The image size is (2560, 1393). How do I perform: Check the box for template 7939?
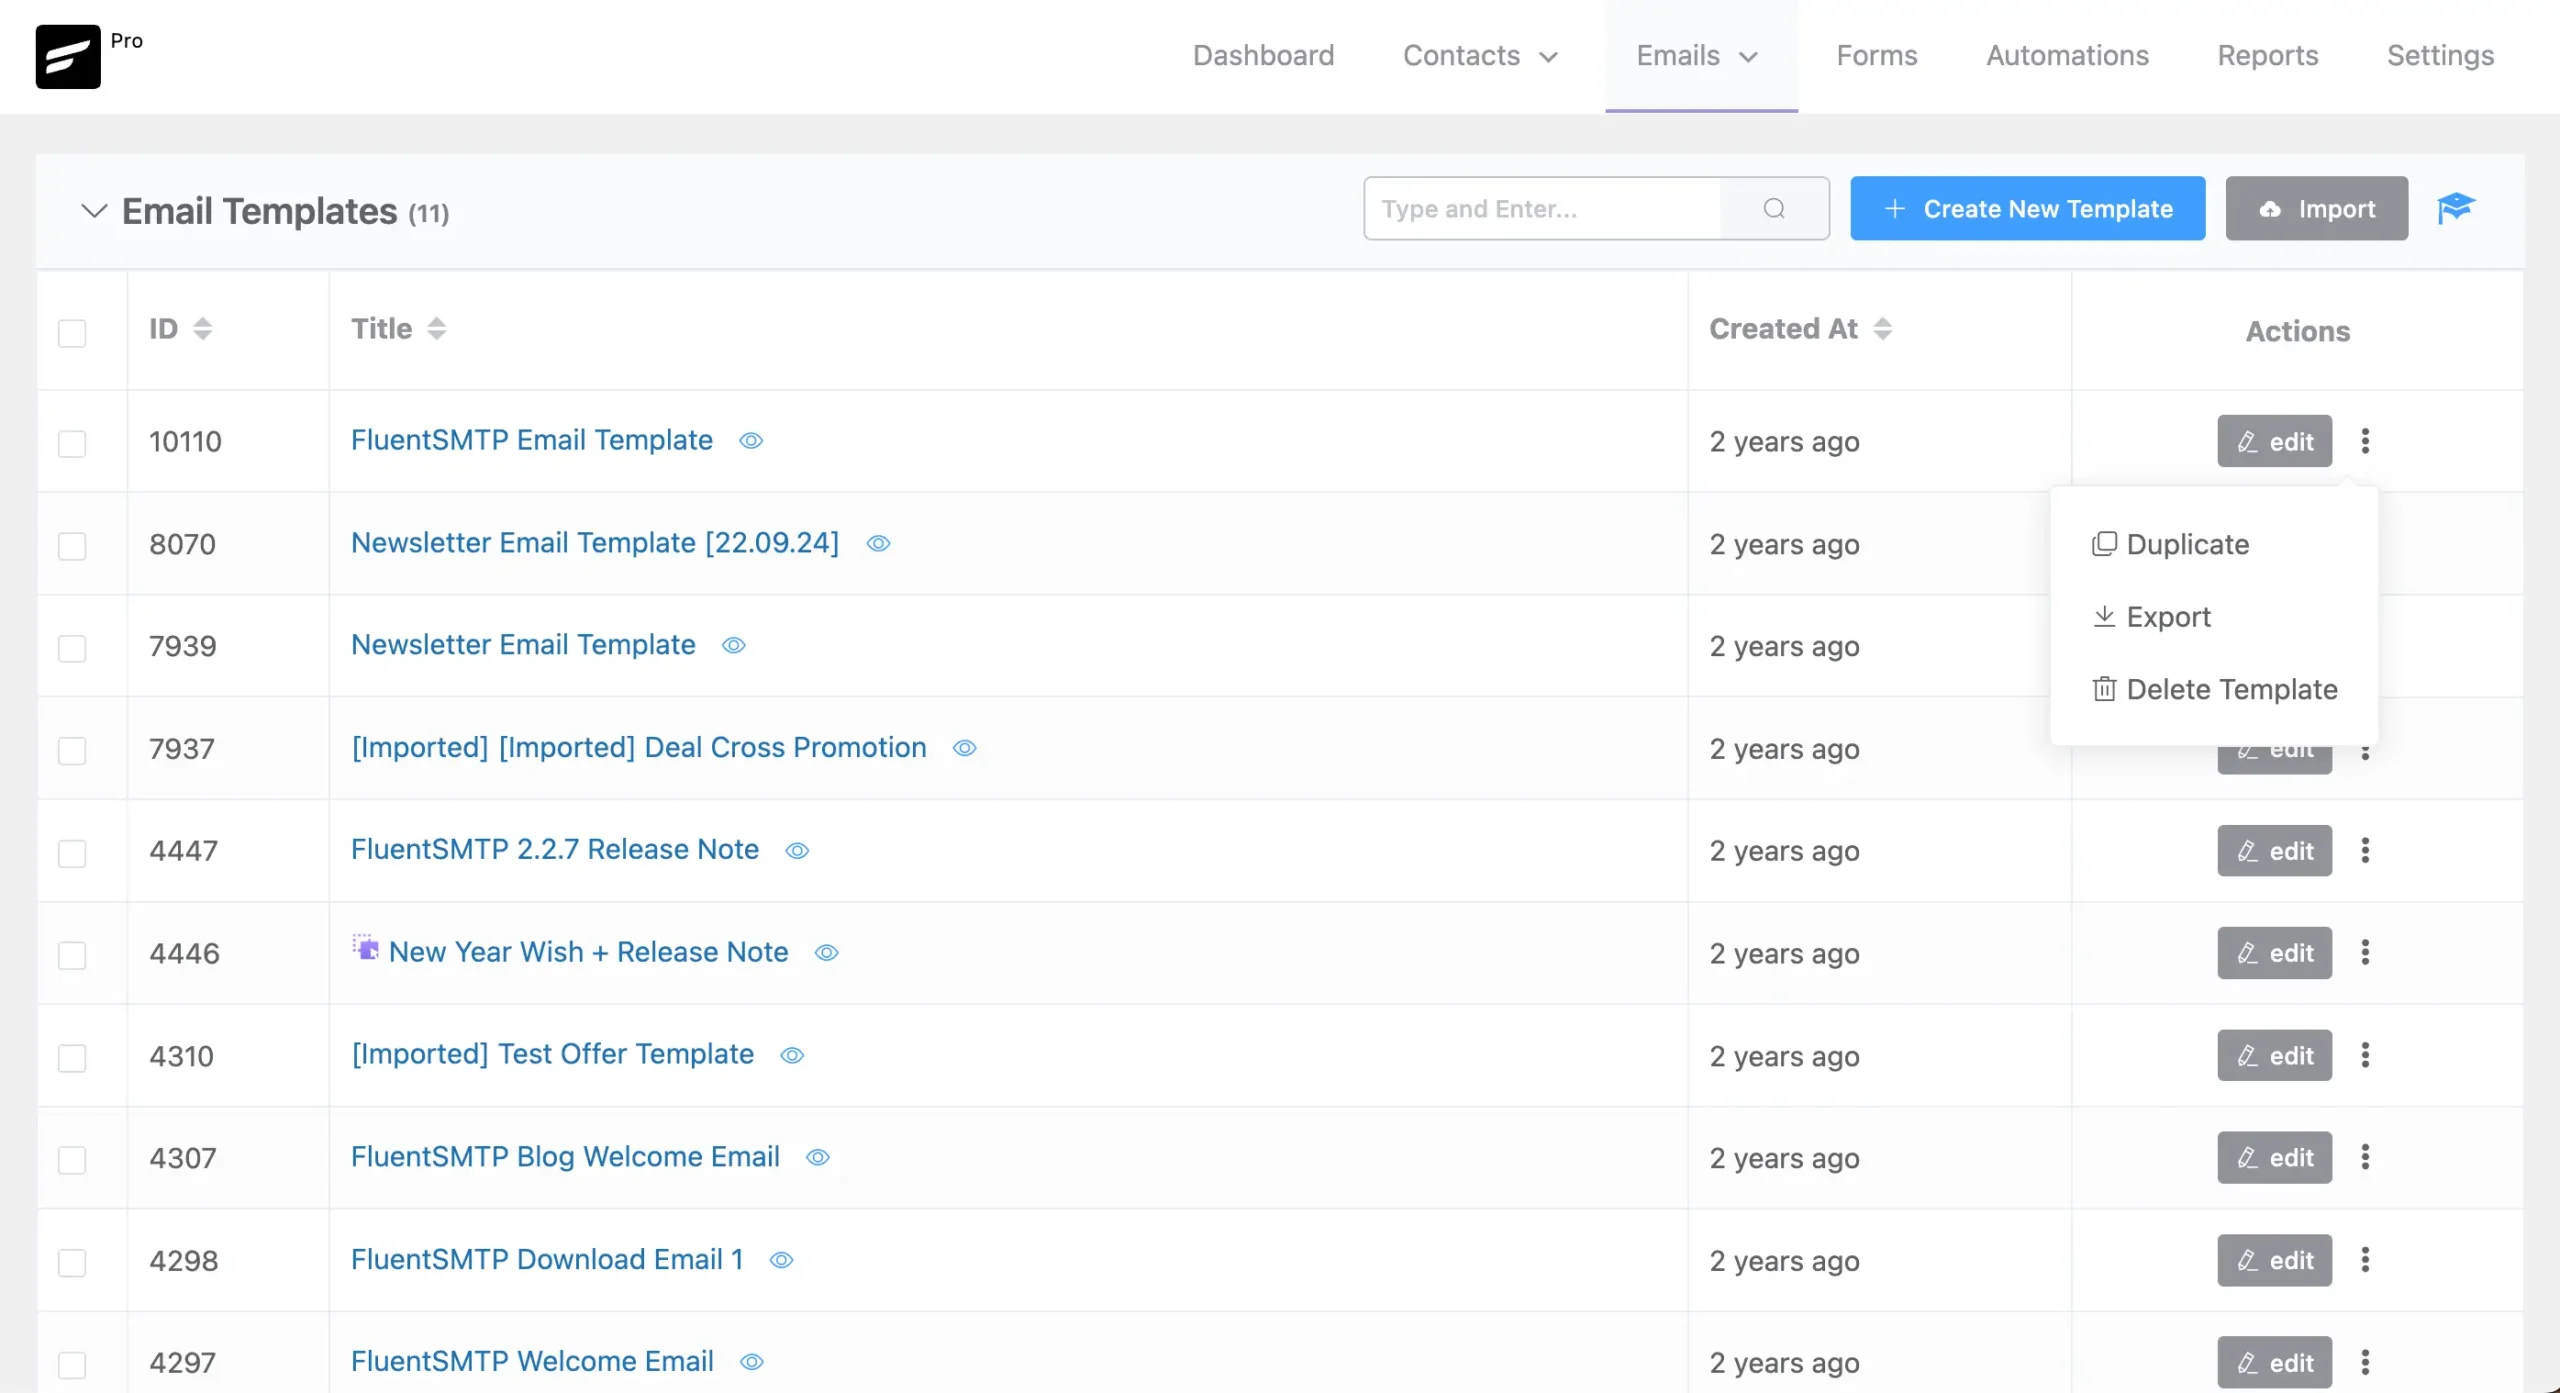72,648
